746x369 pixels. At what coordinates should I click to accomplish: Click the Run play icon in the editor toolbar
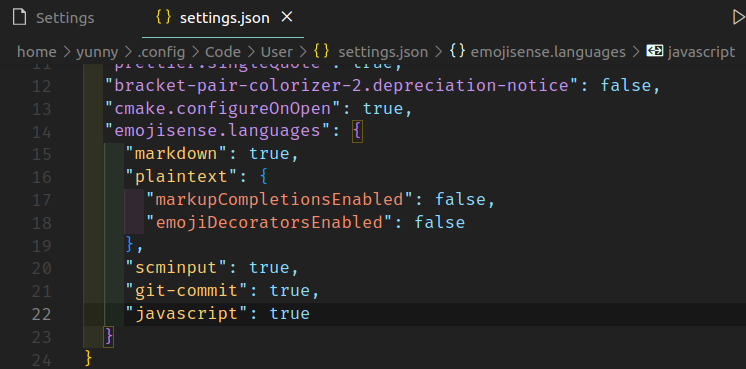click(739, 18)
